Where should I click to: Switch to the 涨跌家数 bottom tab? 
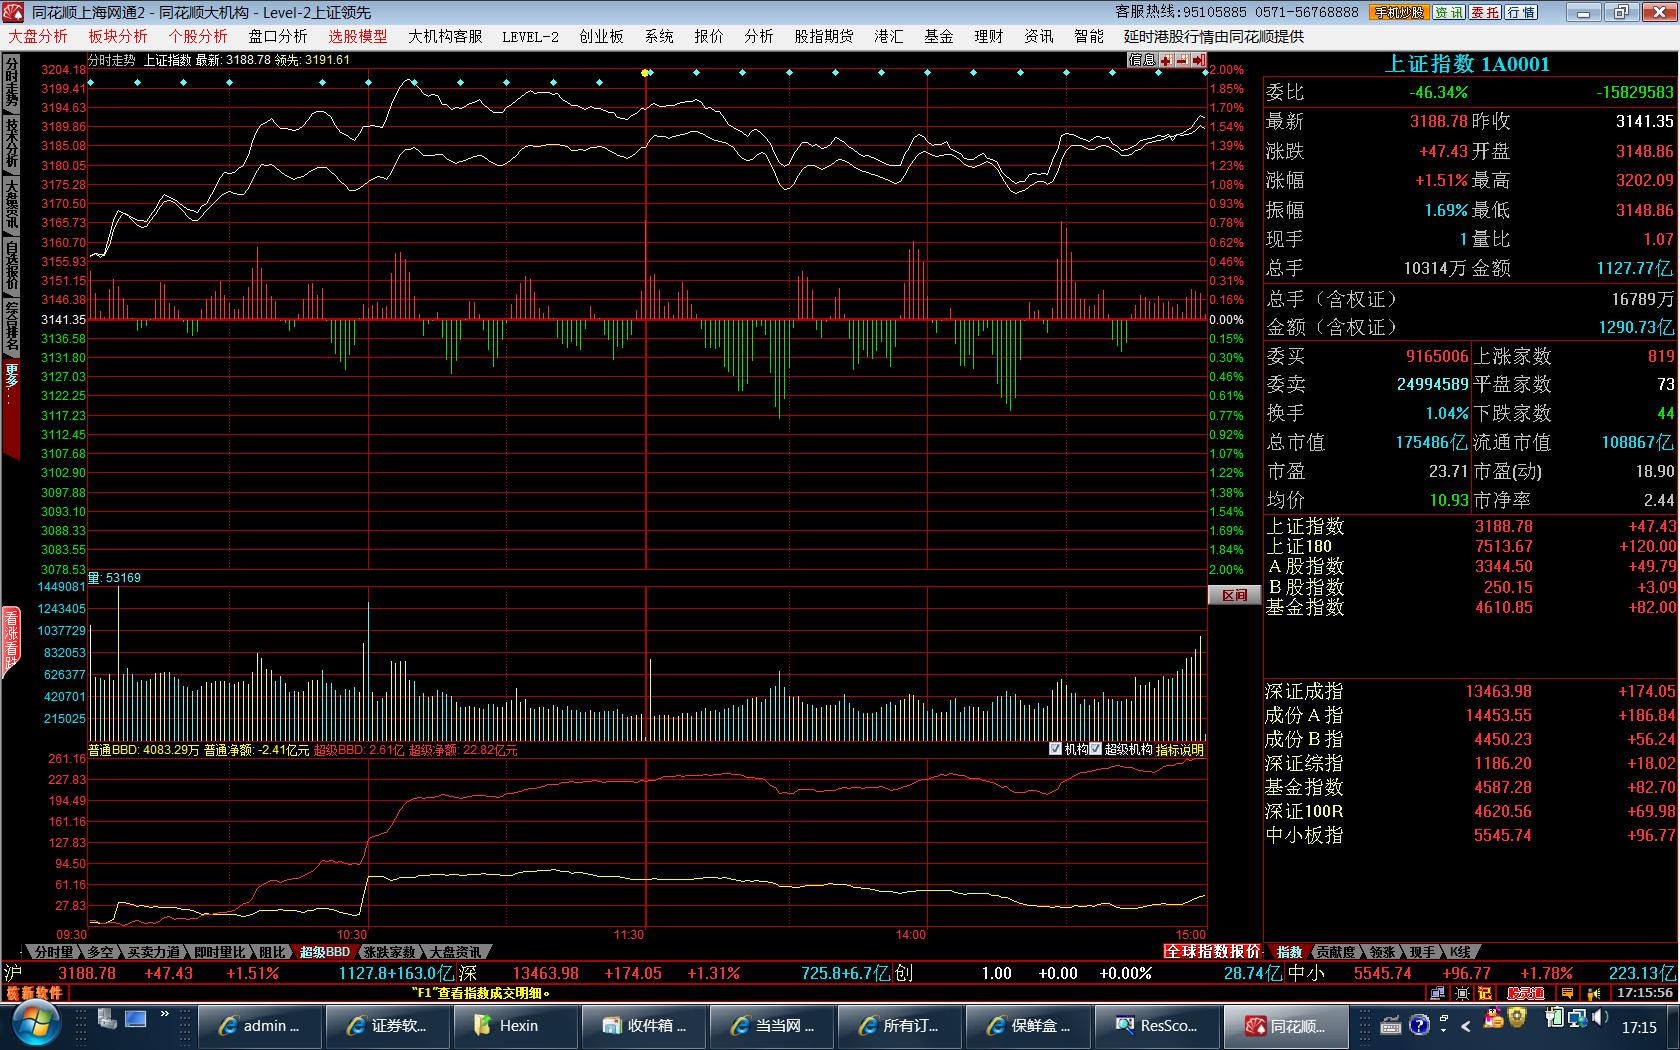pos(390,952)
